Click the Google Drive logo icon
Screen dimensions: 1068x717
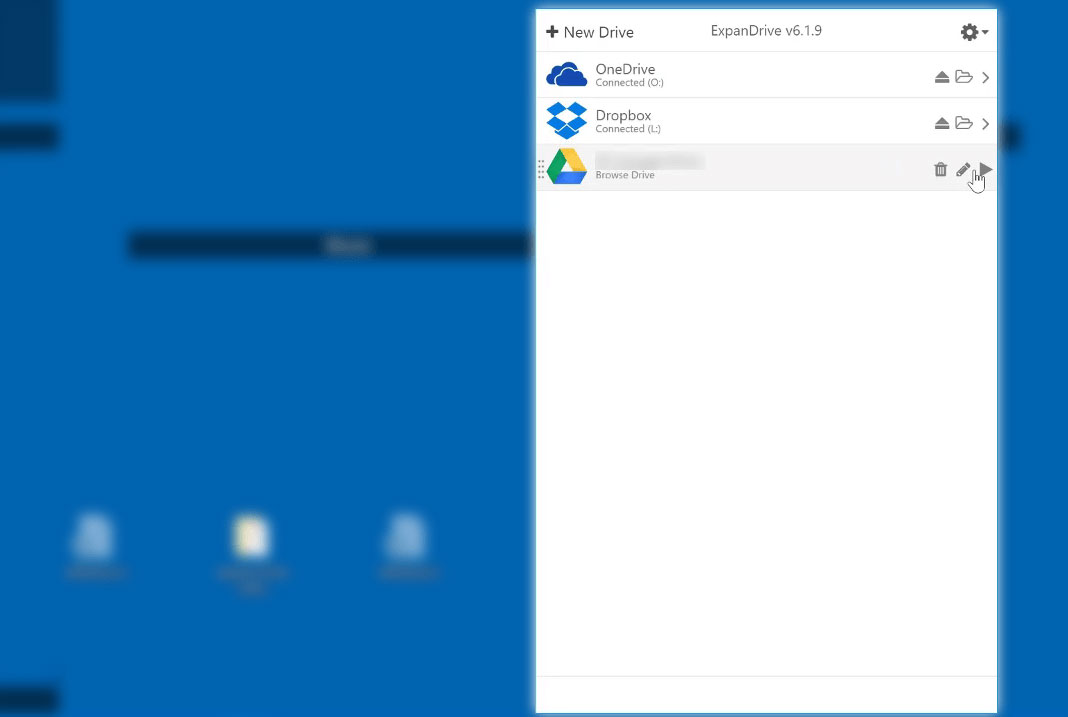[x=566, y=167]
